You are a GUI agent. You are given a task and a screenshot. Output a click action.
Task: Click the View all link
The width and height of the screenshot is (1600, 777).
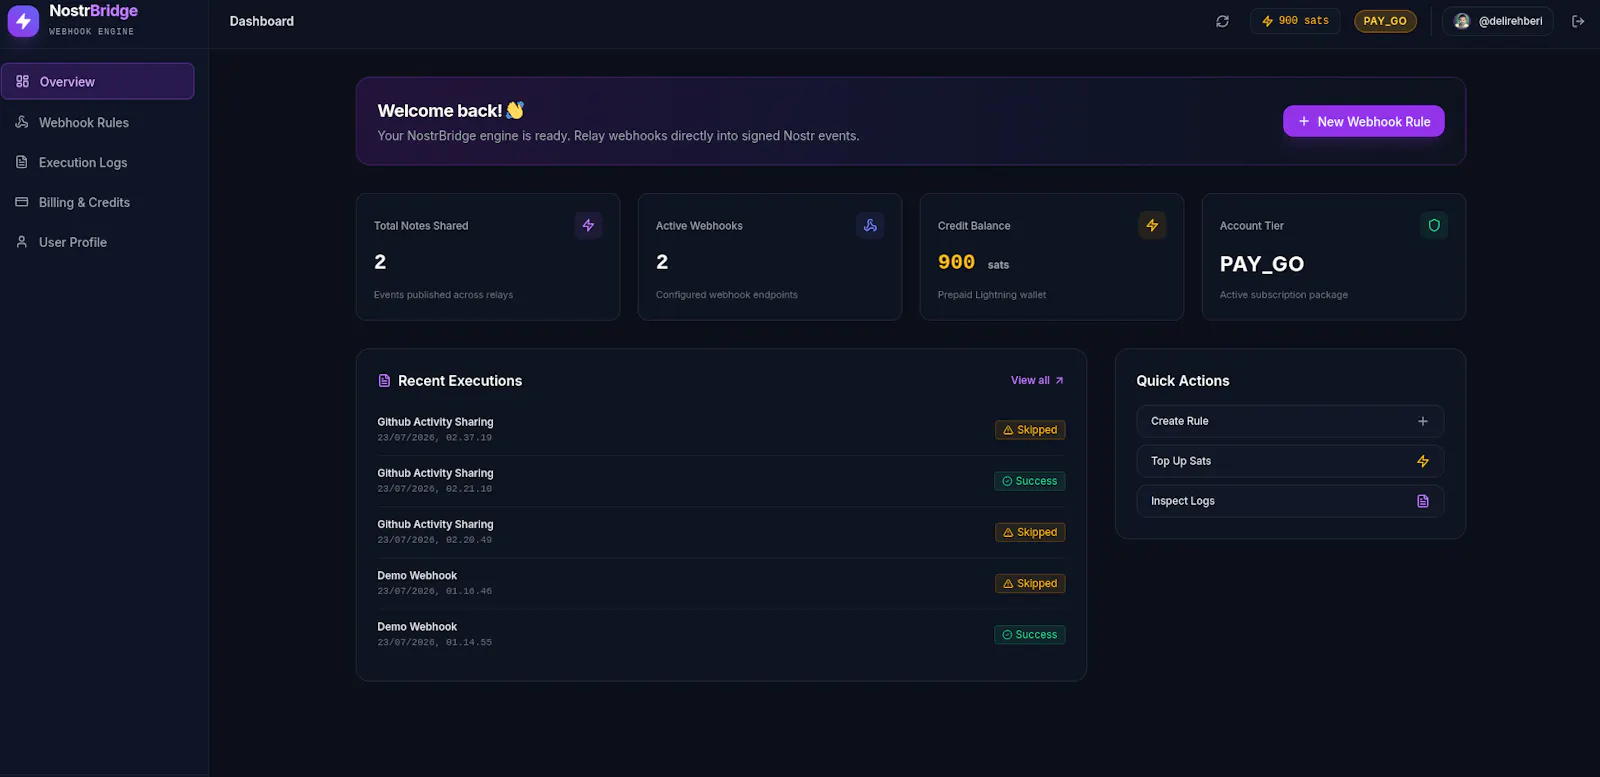1037,380
